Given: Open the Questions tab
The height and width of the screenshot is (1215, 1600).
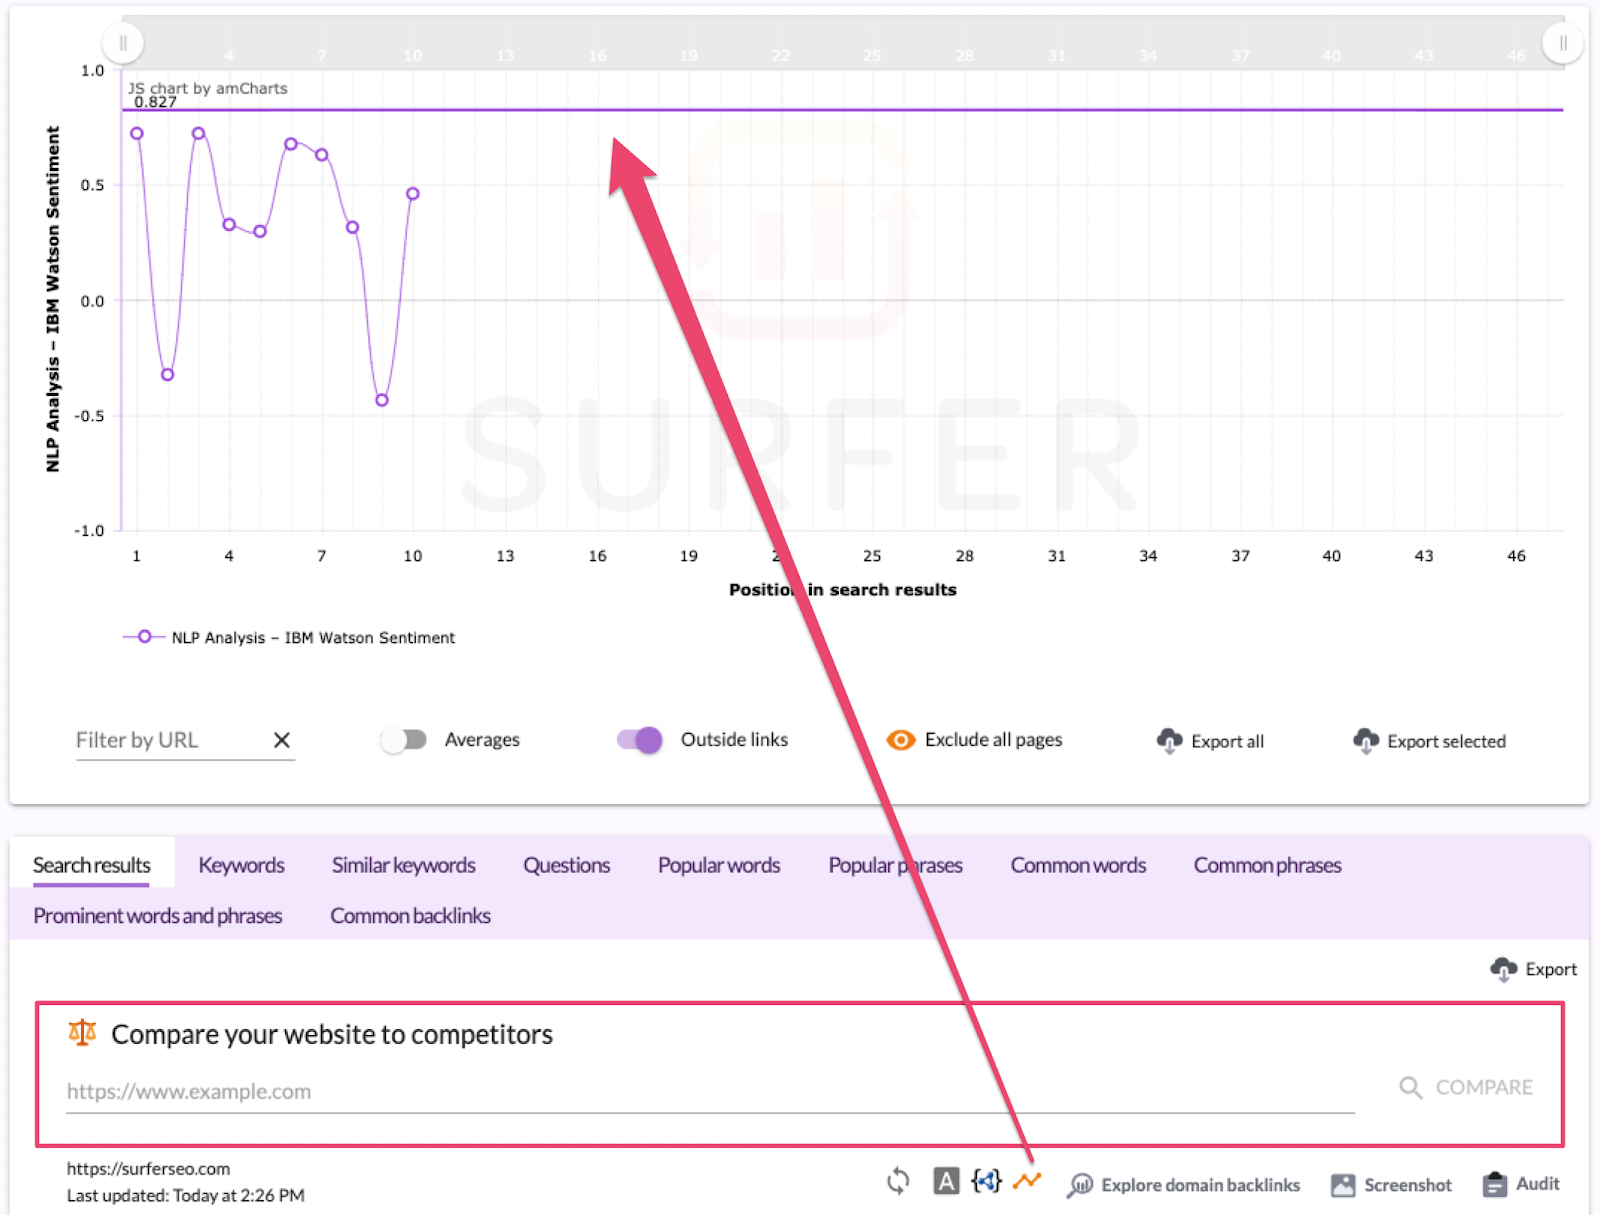Looking at the screenshot, I should coord(567,865).
